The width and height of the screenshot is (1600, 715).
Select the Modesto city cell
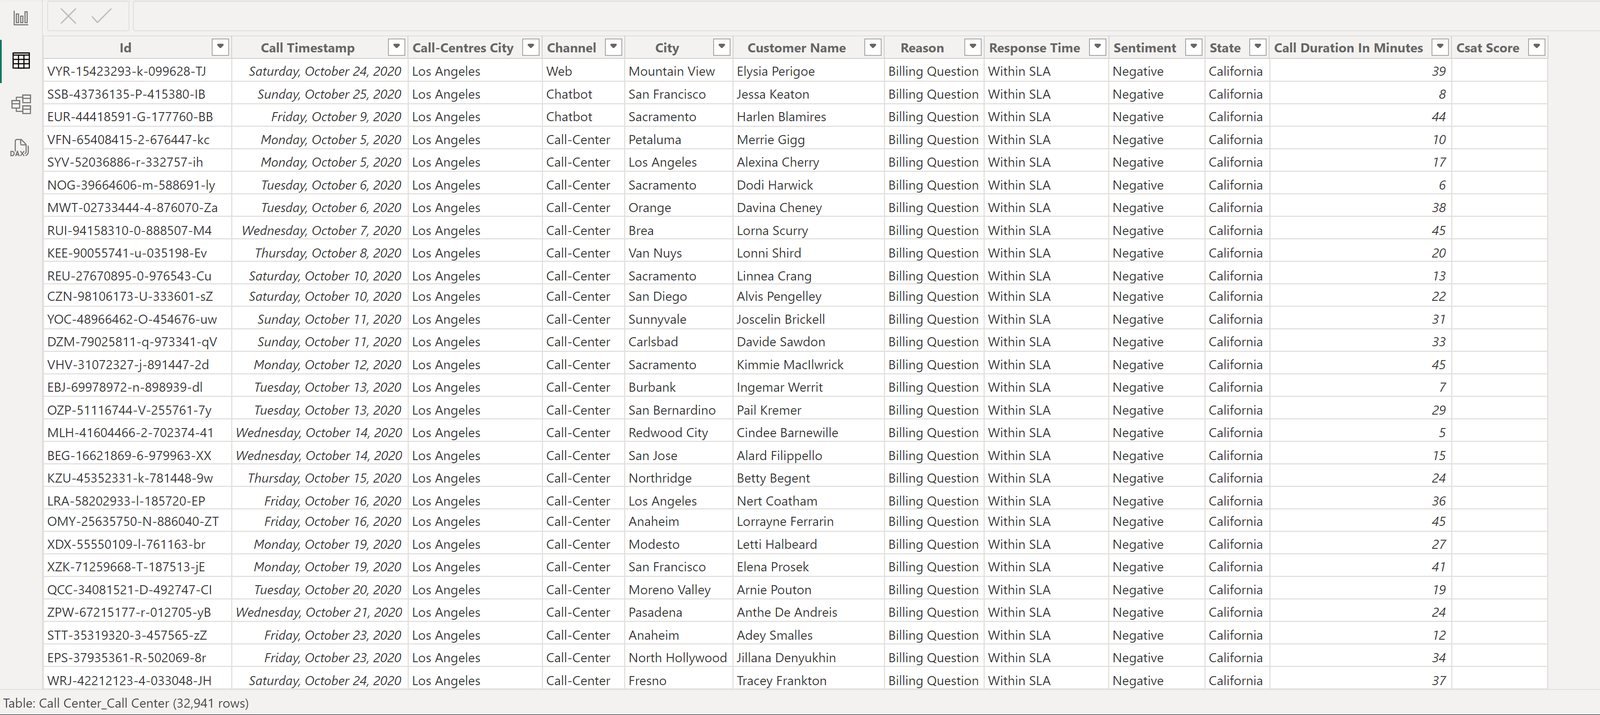pyautogui.click(x=654, y=544)
